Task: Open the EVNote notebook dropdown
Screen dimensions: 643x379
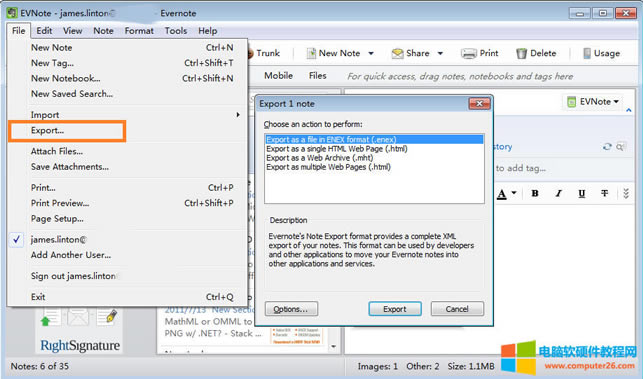Action: [593, 102]
